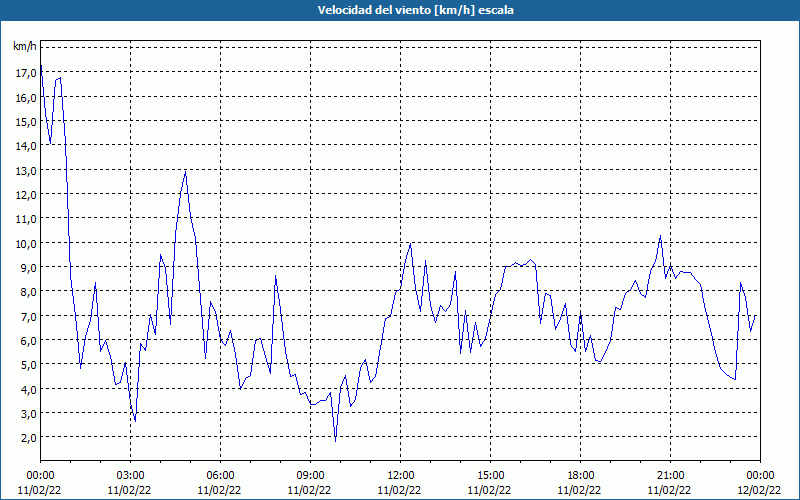Image resolution: width=800 pixels, height=500 pixels.
Task: Click the "5,0" y-axis value
Action: 29,365
